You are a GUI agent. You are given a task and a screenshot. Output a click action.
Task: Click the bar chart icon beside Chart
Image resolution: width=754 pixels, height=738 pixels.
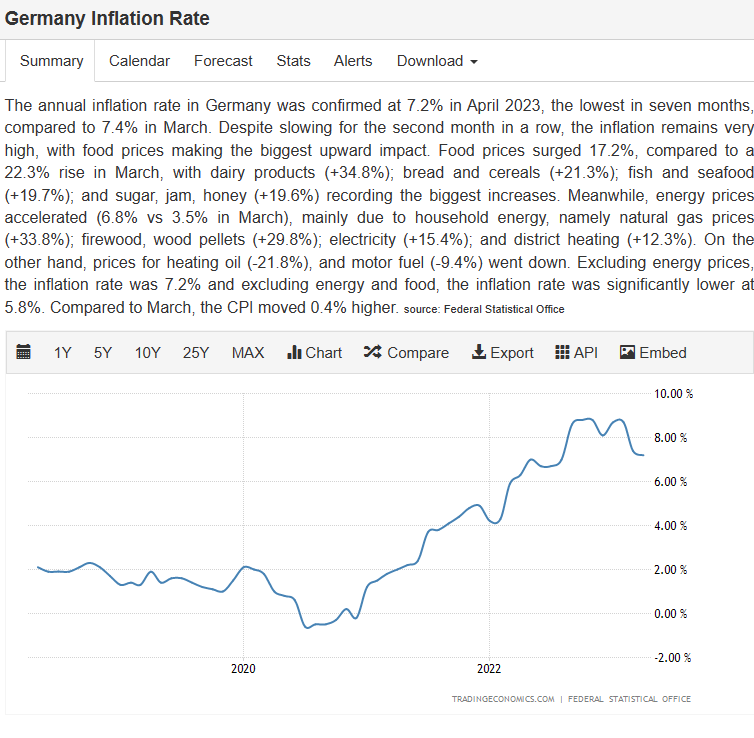(294, 352)
